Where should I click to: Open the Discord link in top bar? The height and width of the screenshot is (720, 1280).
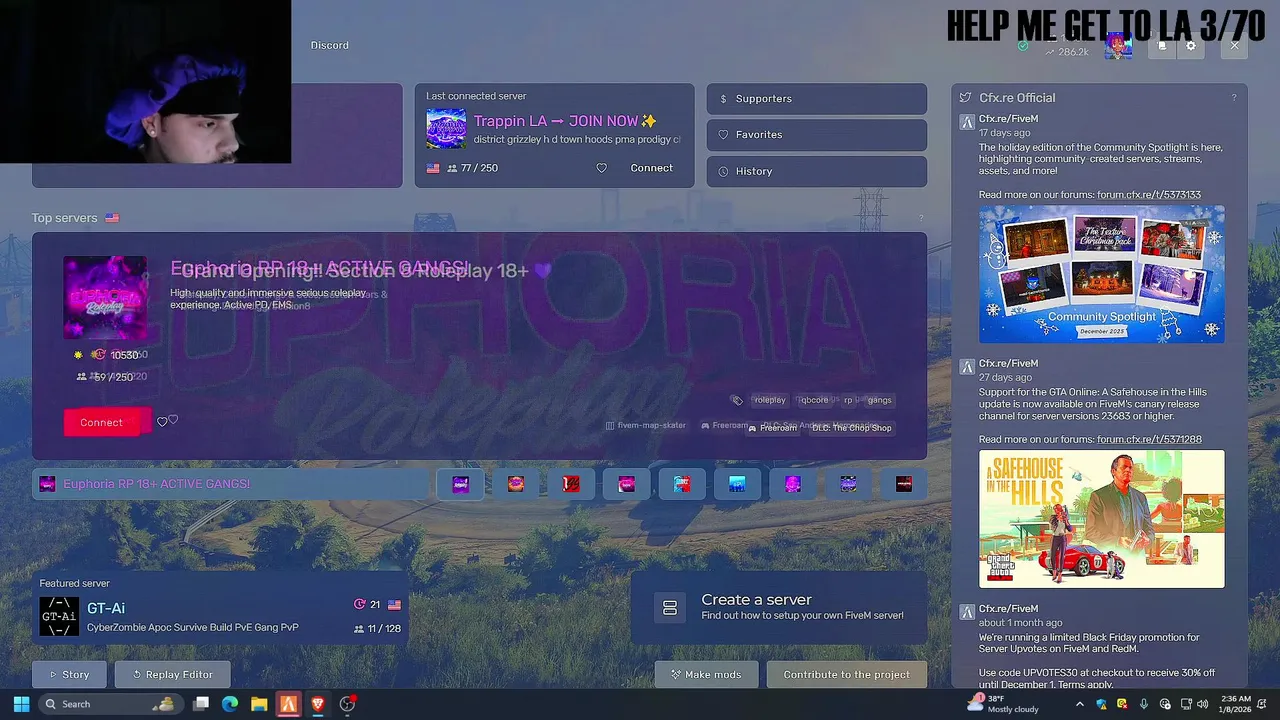329,45
